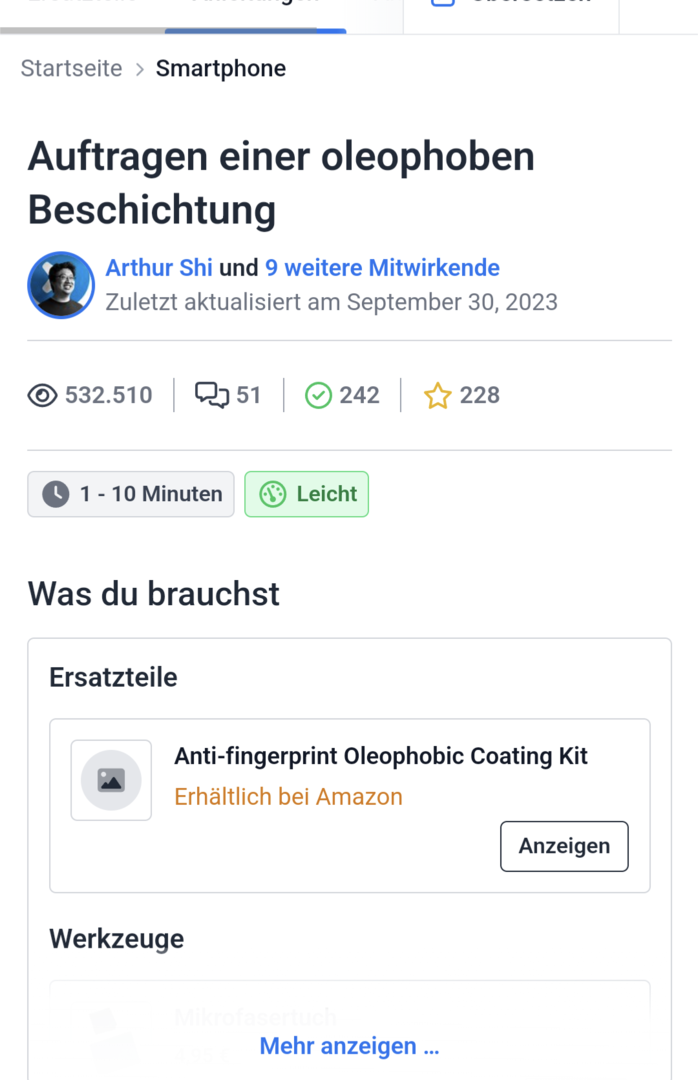Image resolution: width=698 pixels, height=1080 pixels.
Task: Click the gauge icon next to Leicht
Action: pyautogui.click(x=273, y=494)
